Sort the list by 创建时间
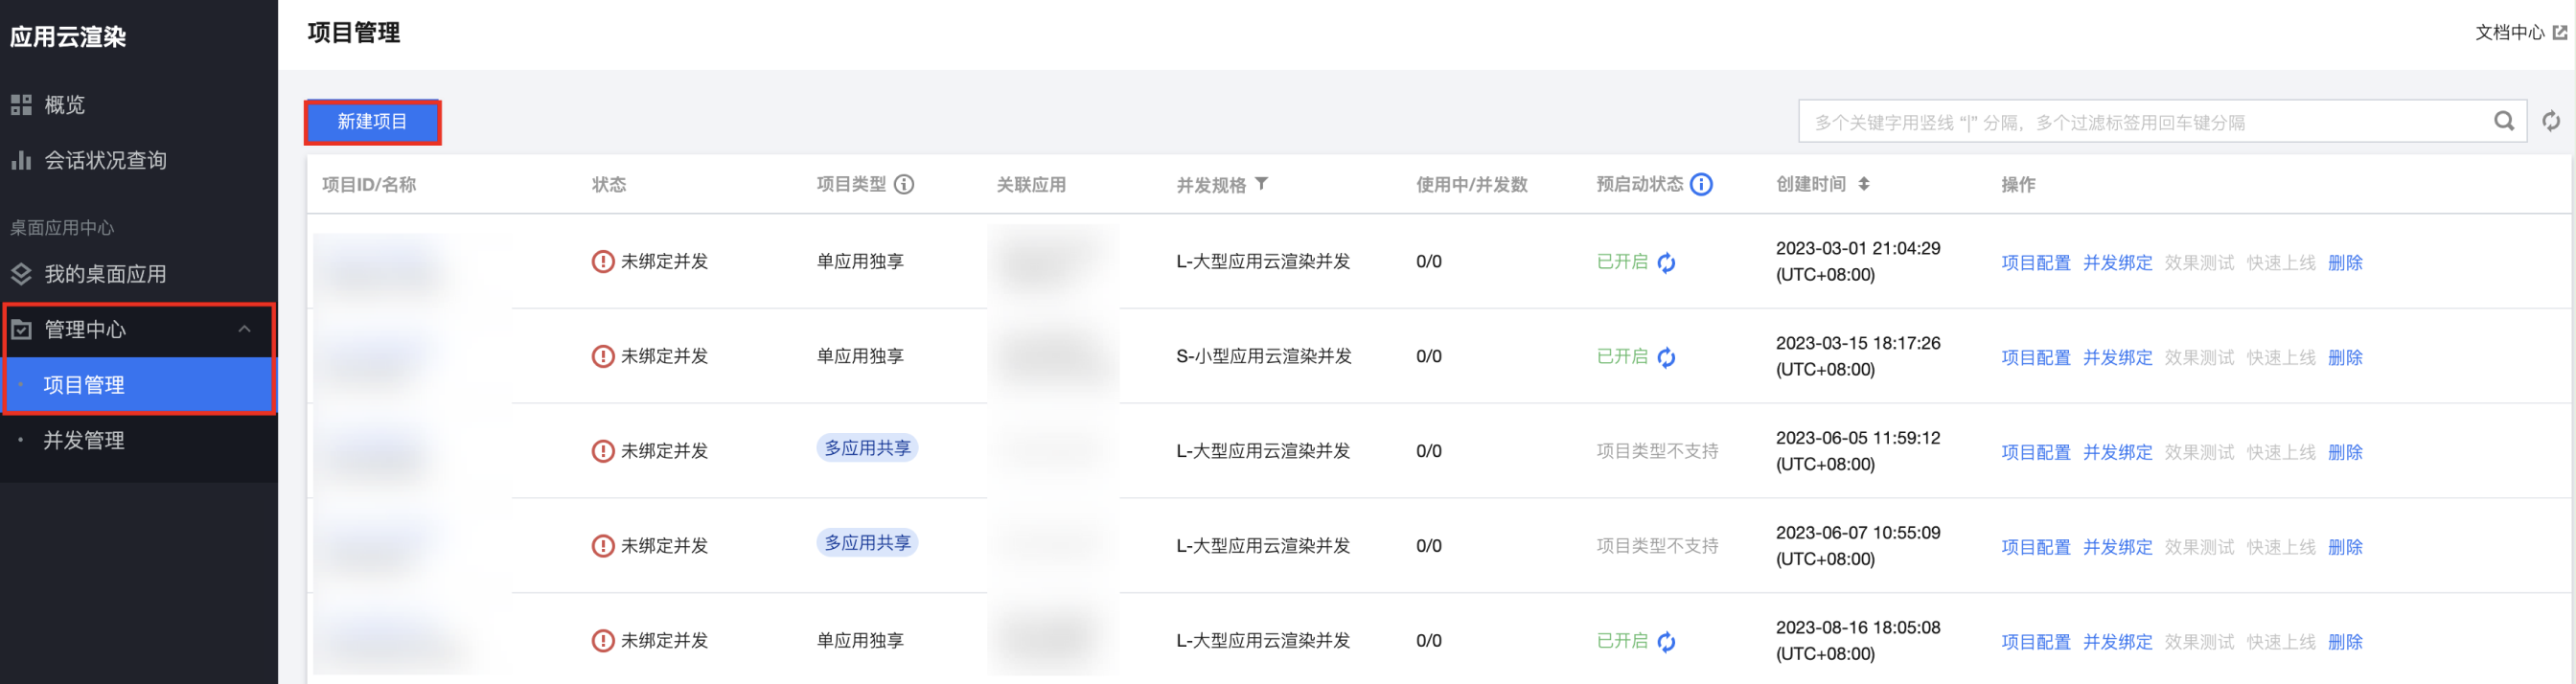Viewport: 2576px width, 684px height. [x=1864, y=184]
